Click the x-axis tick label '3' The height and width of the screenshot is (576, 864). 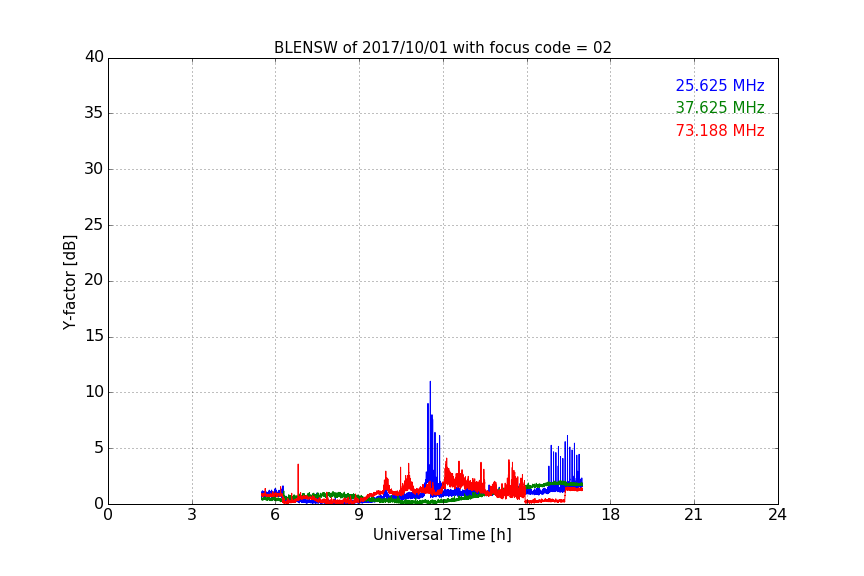tap(192, 515)
